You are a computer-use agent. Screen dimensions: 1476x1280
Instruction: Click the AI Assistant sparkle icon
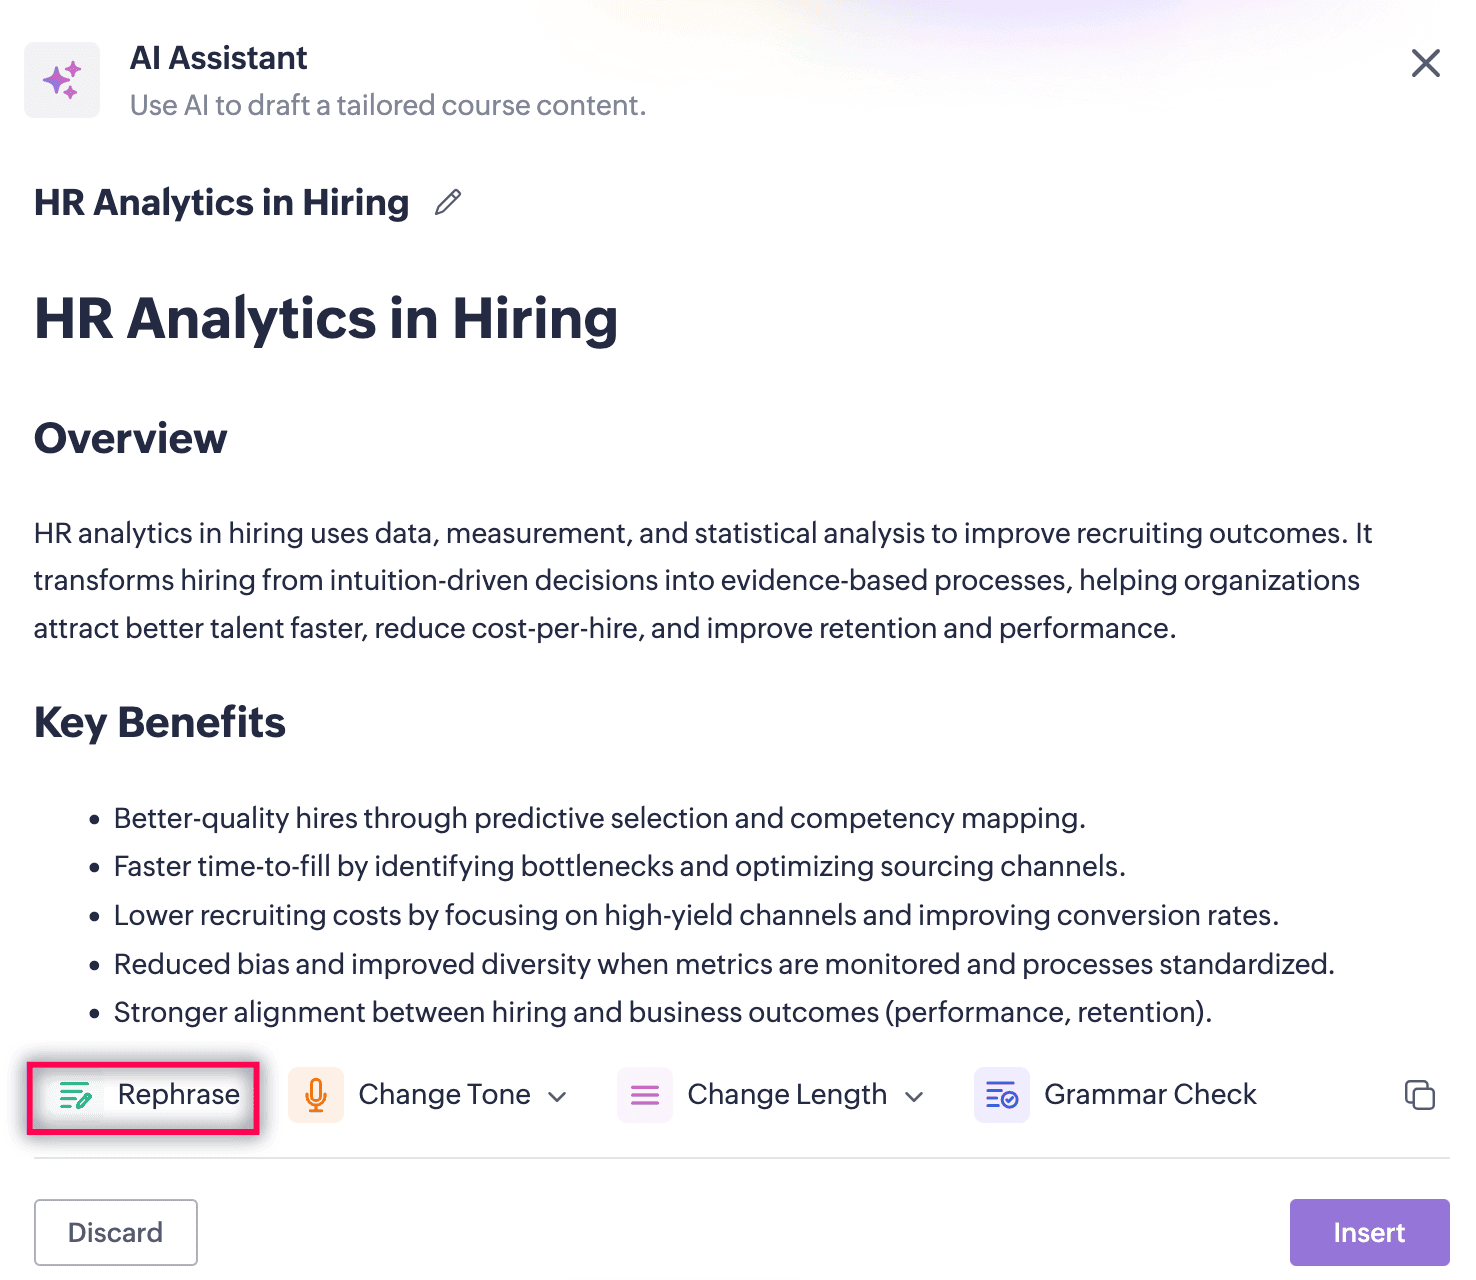click(62, 80)
